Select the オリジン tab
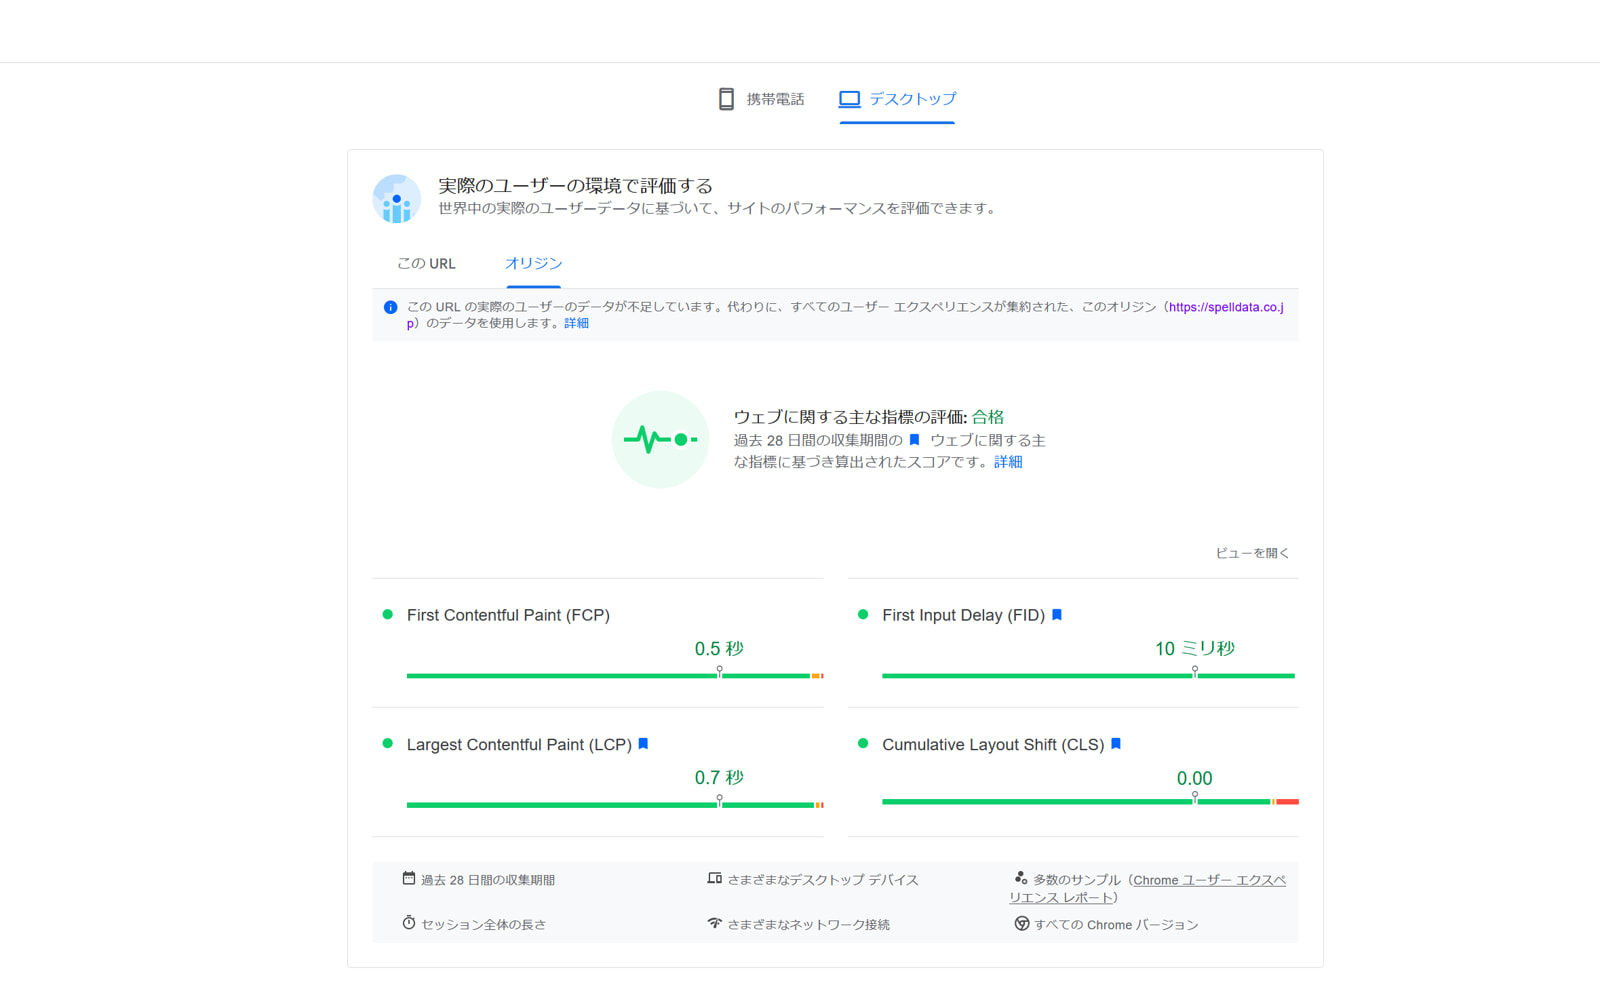 point(533,264)
